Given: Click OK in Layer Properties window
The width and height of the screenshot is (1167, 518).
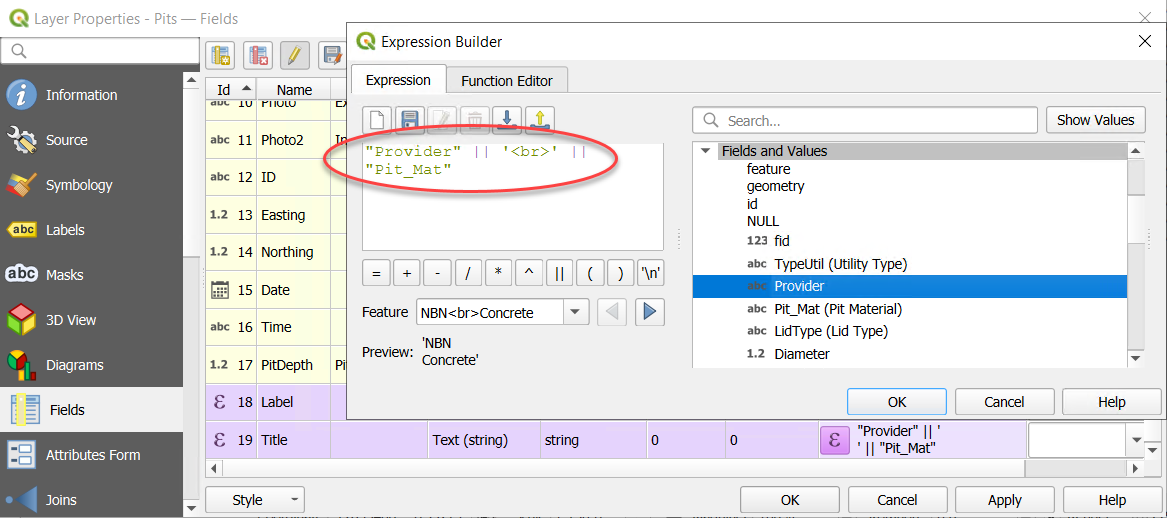Looking at the screenshot, I should tap(790, 500).
